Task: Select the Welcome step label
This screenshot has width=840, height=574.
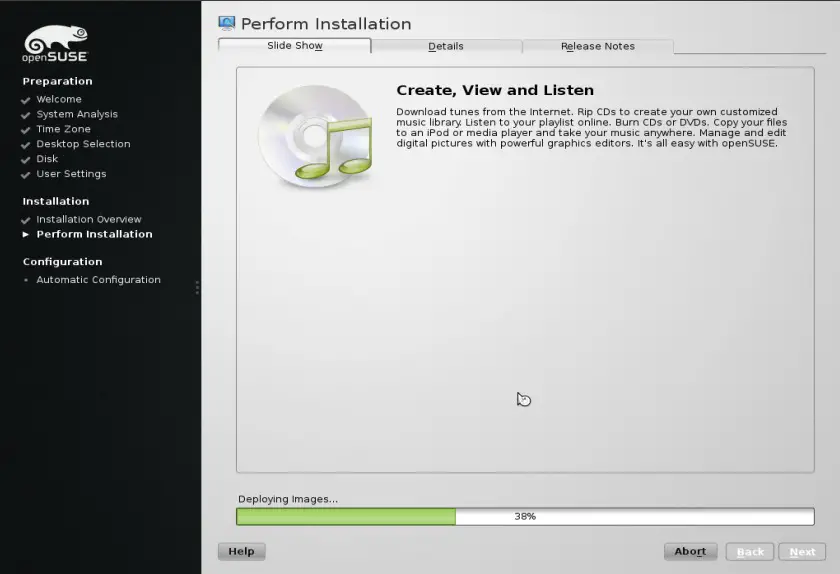Action: tap(59, 99)
